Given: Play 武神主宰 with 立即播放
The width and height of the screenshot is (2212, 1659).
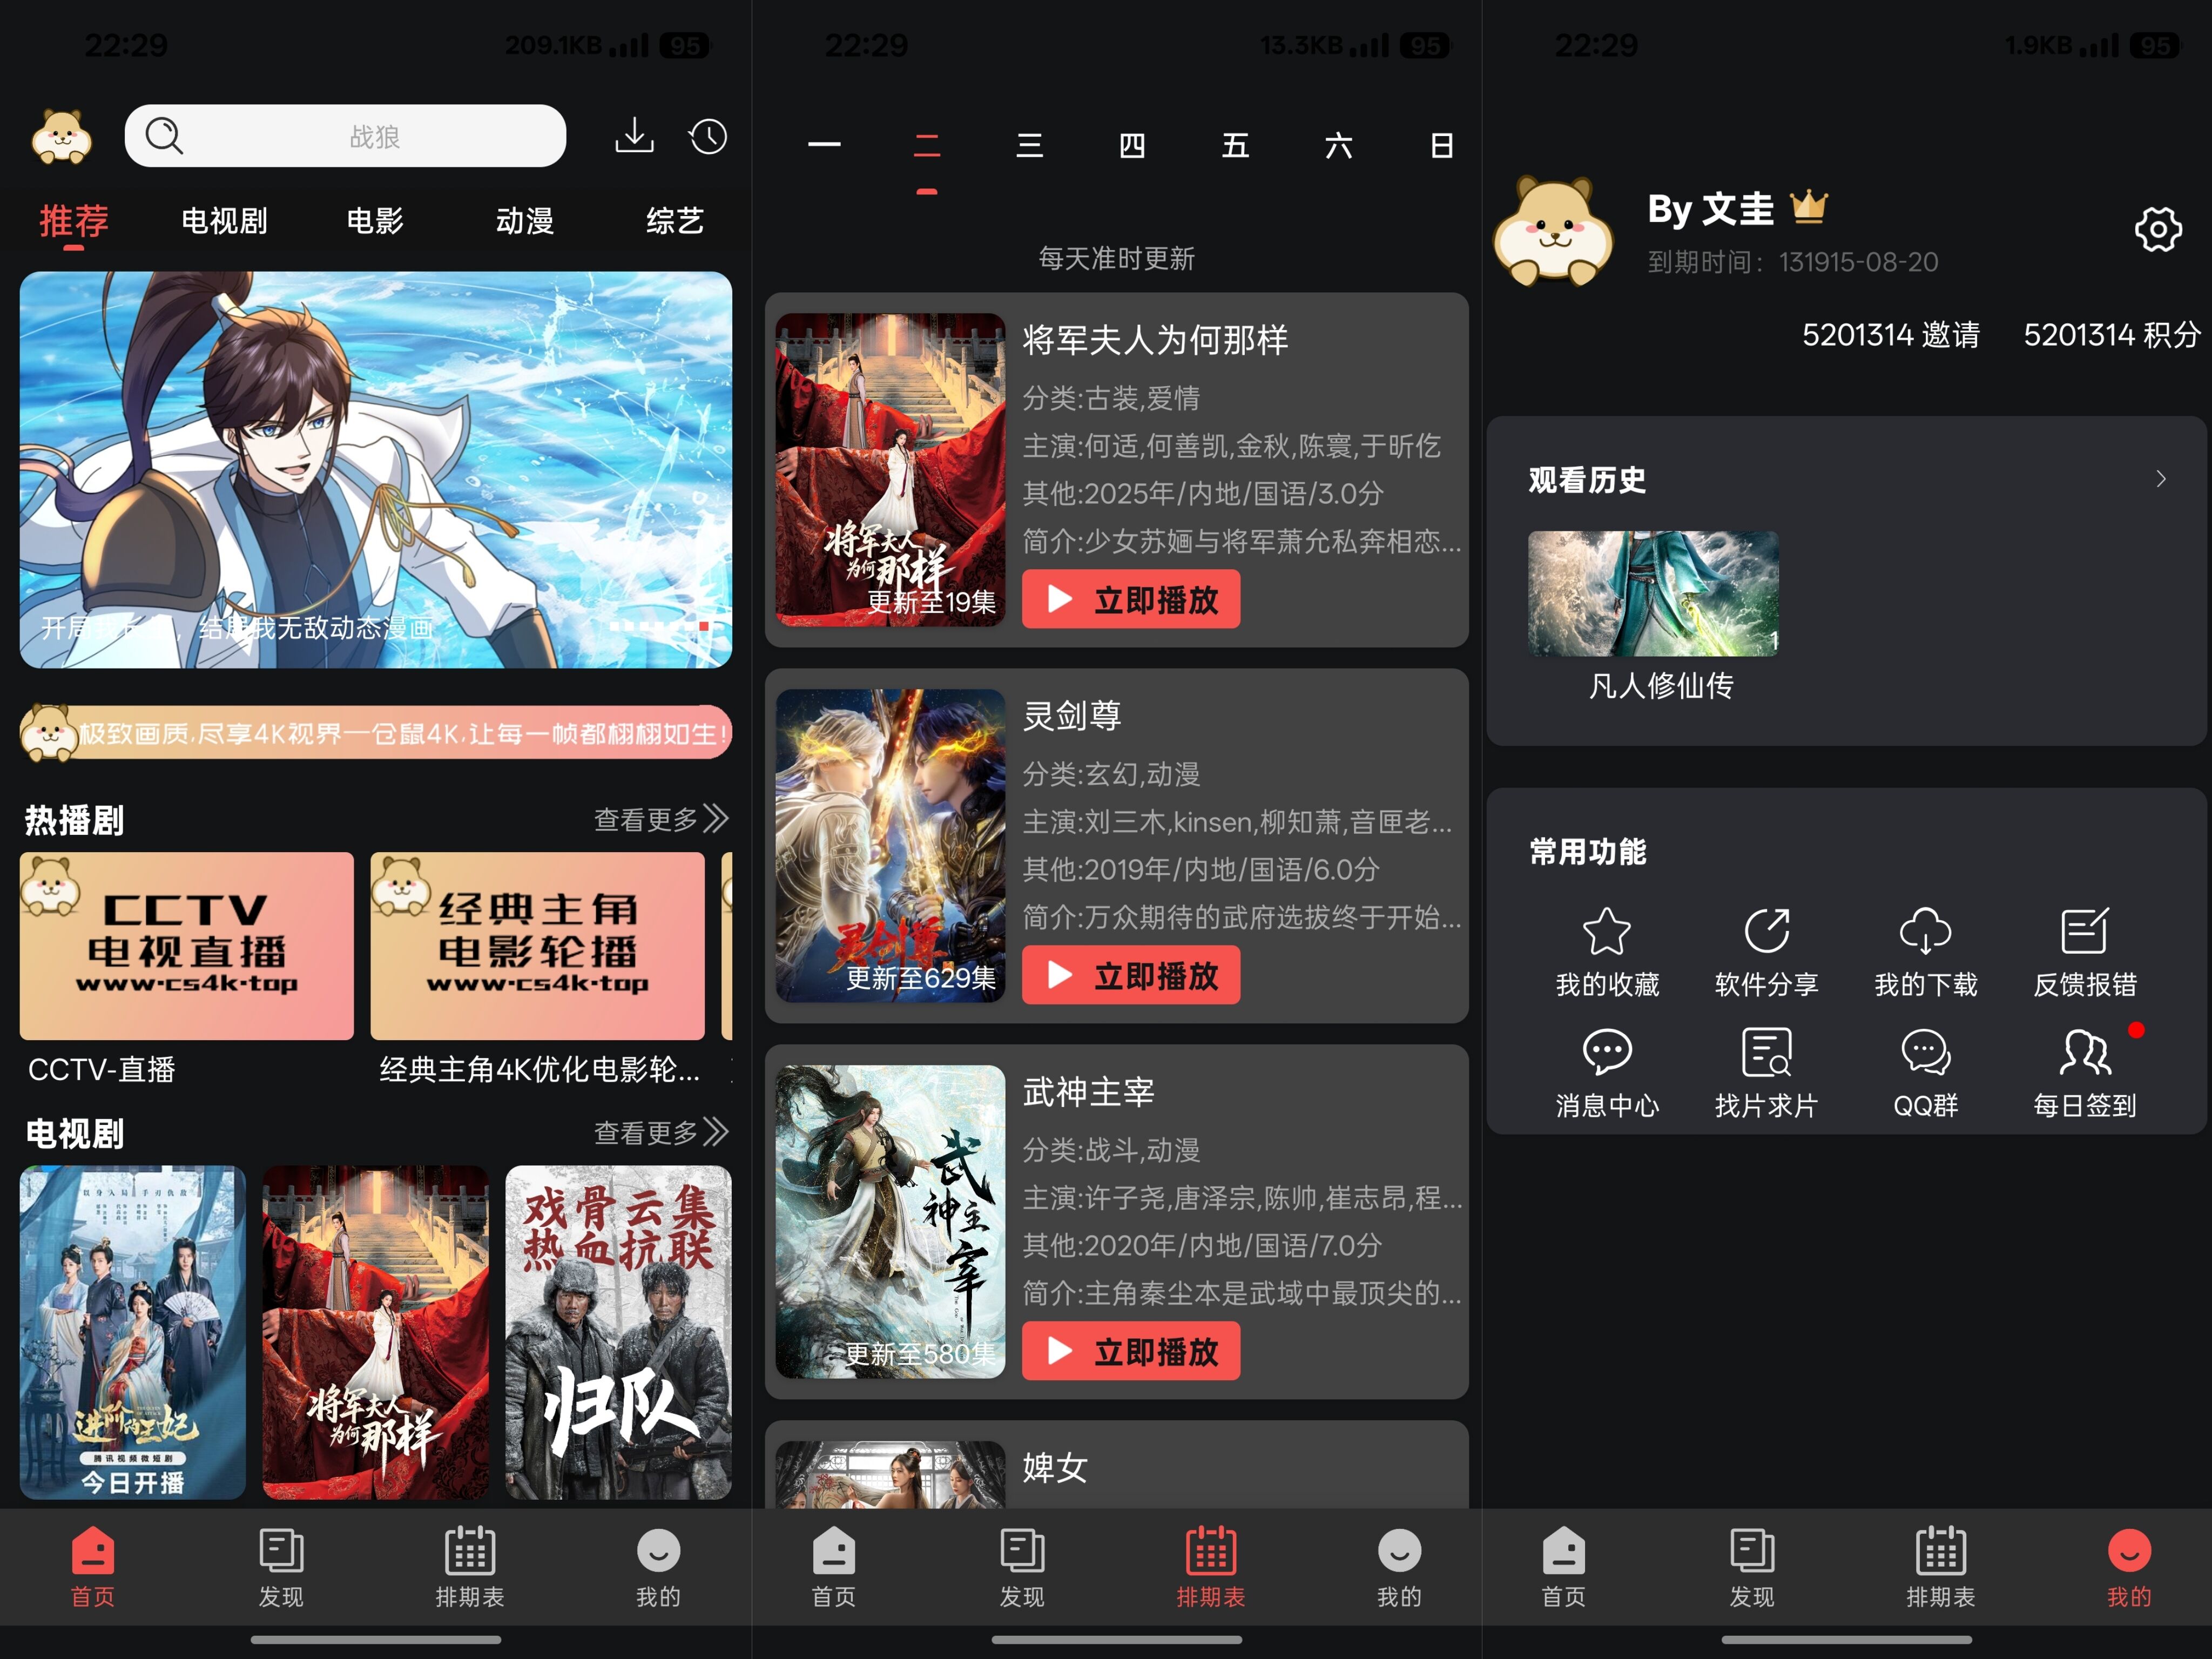Looking at the screenshot, I should click(x=1131, y=1351).
